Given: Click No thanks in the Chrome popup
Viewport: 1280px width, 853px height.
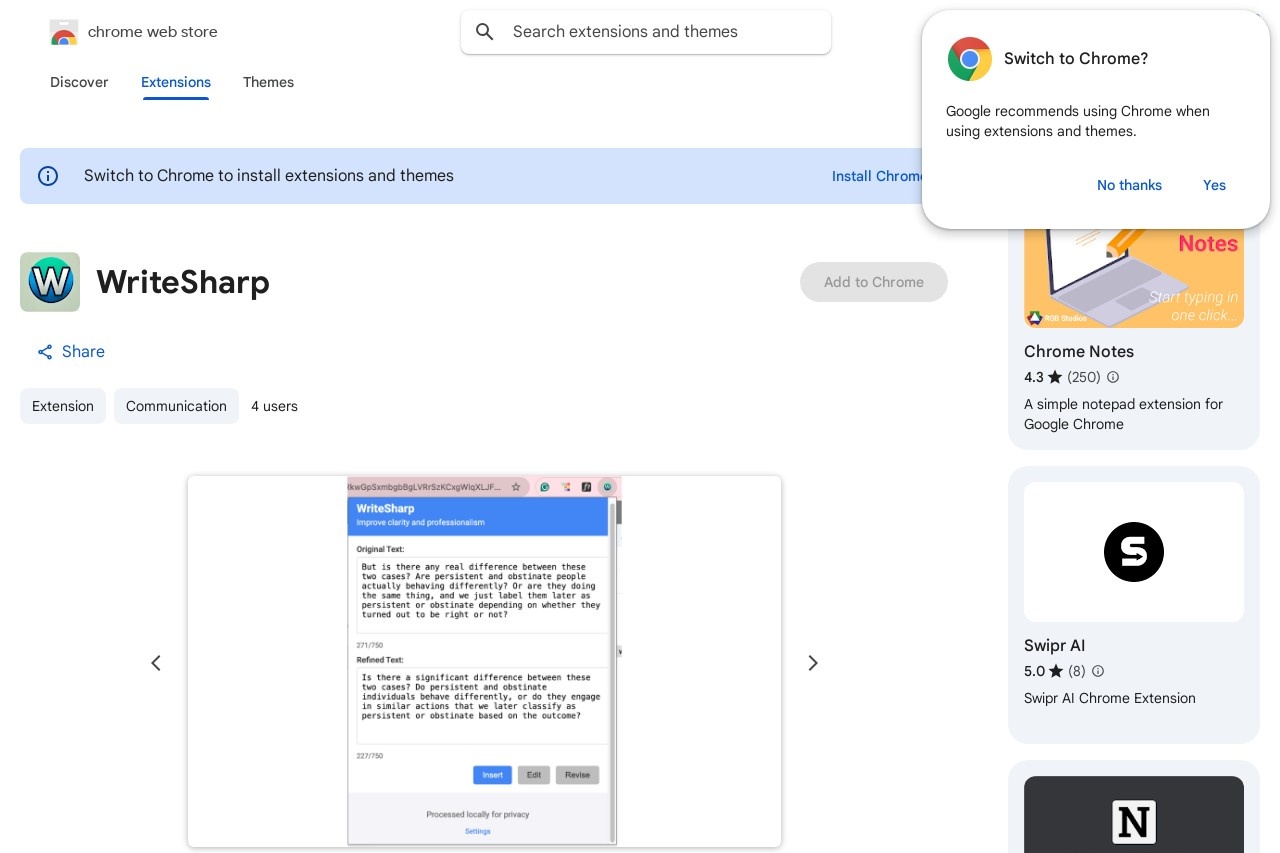Looking at the screenshot, I should coord(1129,185).
